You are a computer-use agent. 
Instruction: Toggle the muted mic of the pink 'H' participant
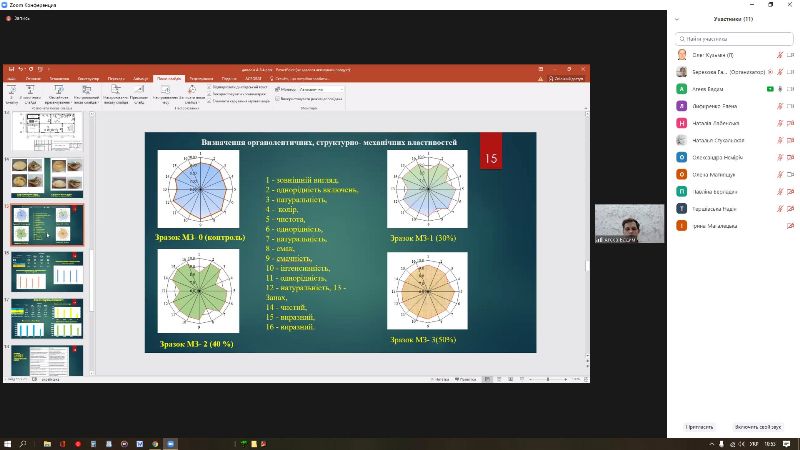point(780,123)
